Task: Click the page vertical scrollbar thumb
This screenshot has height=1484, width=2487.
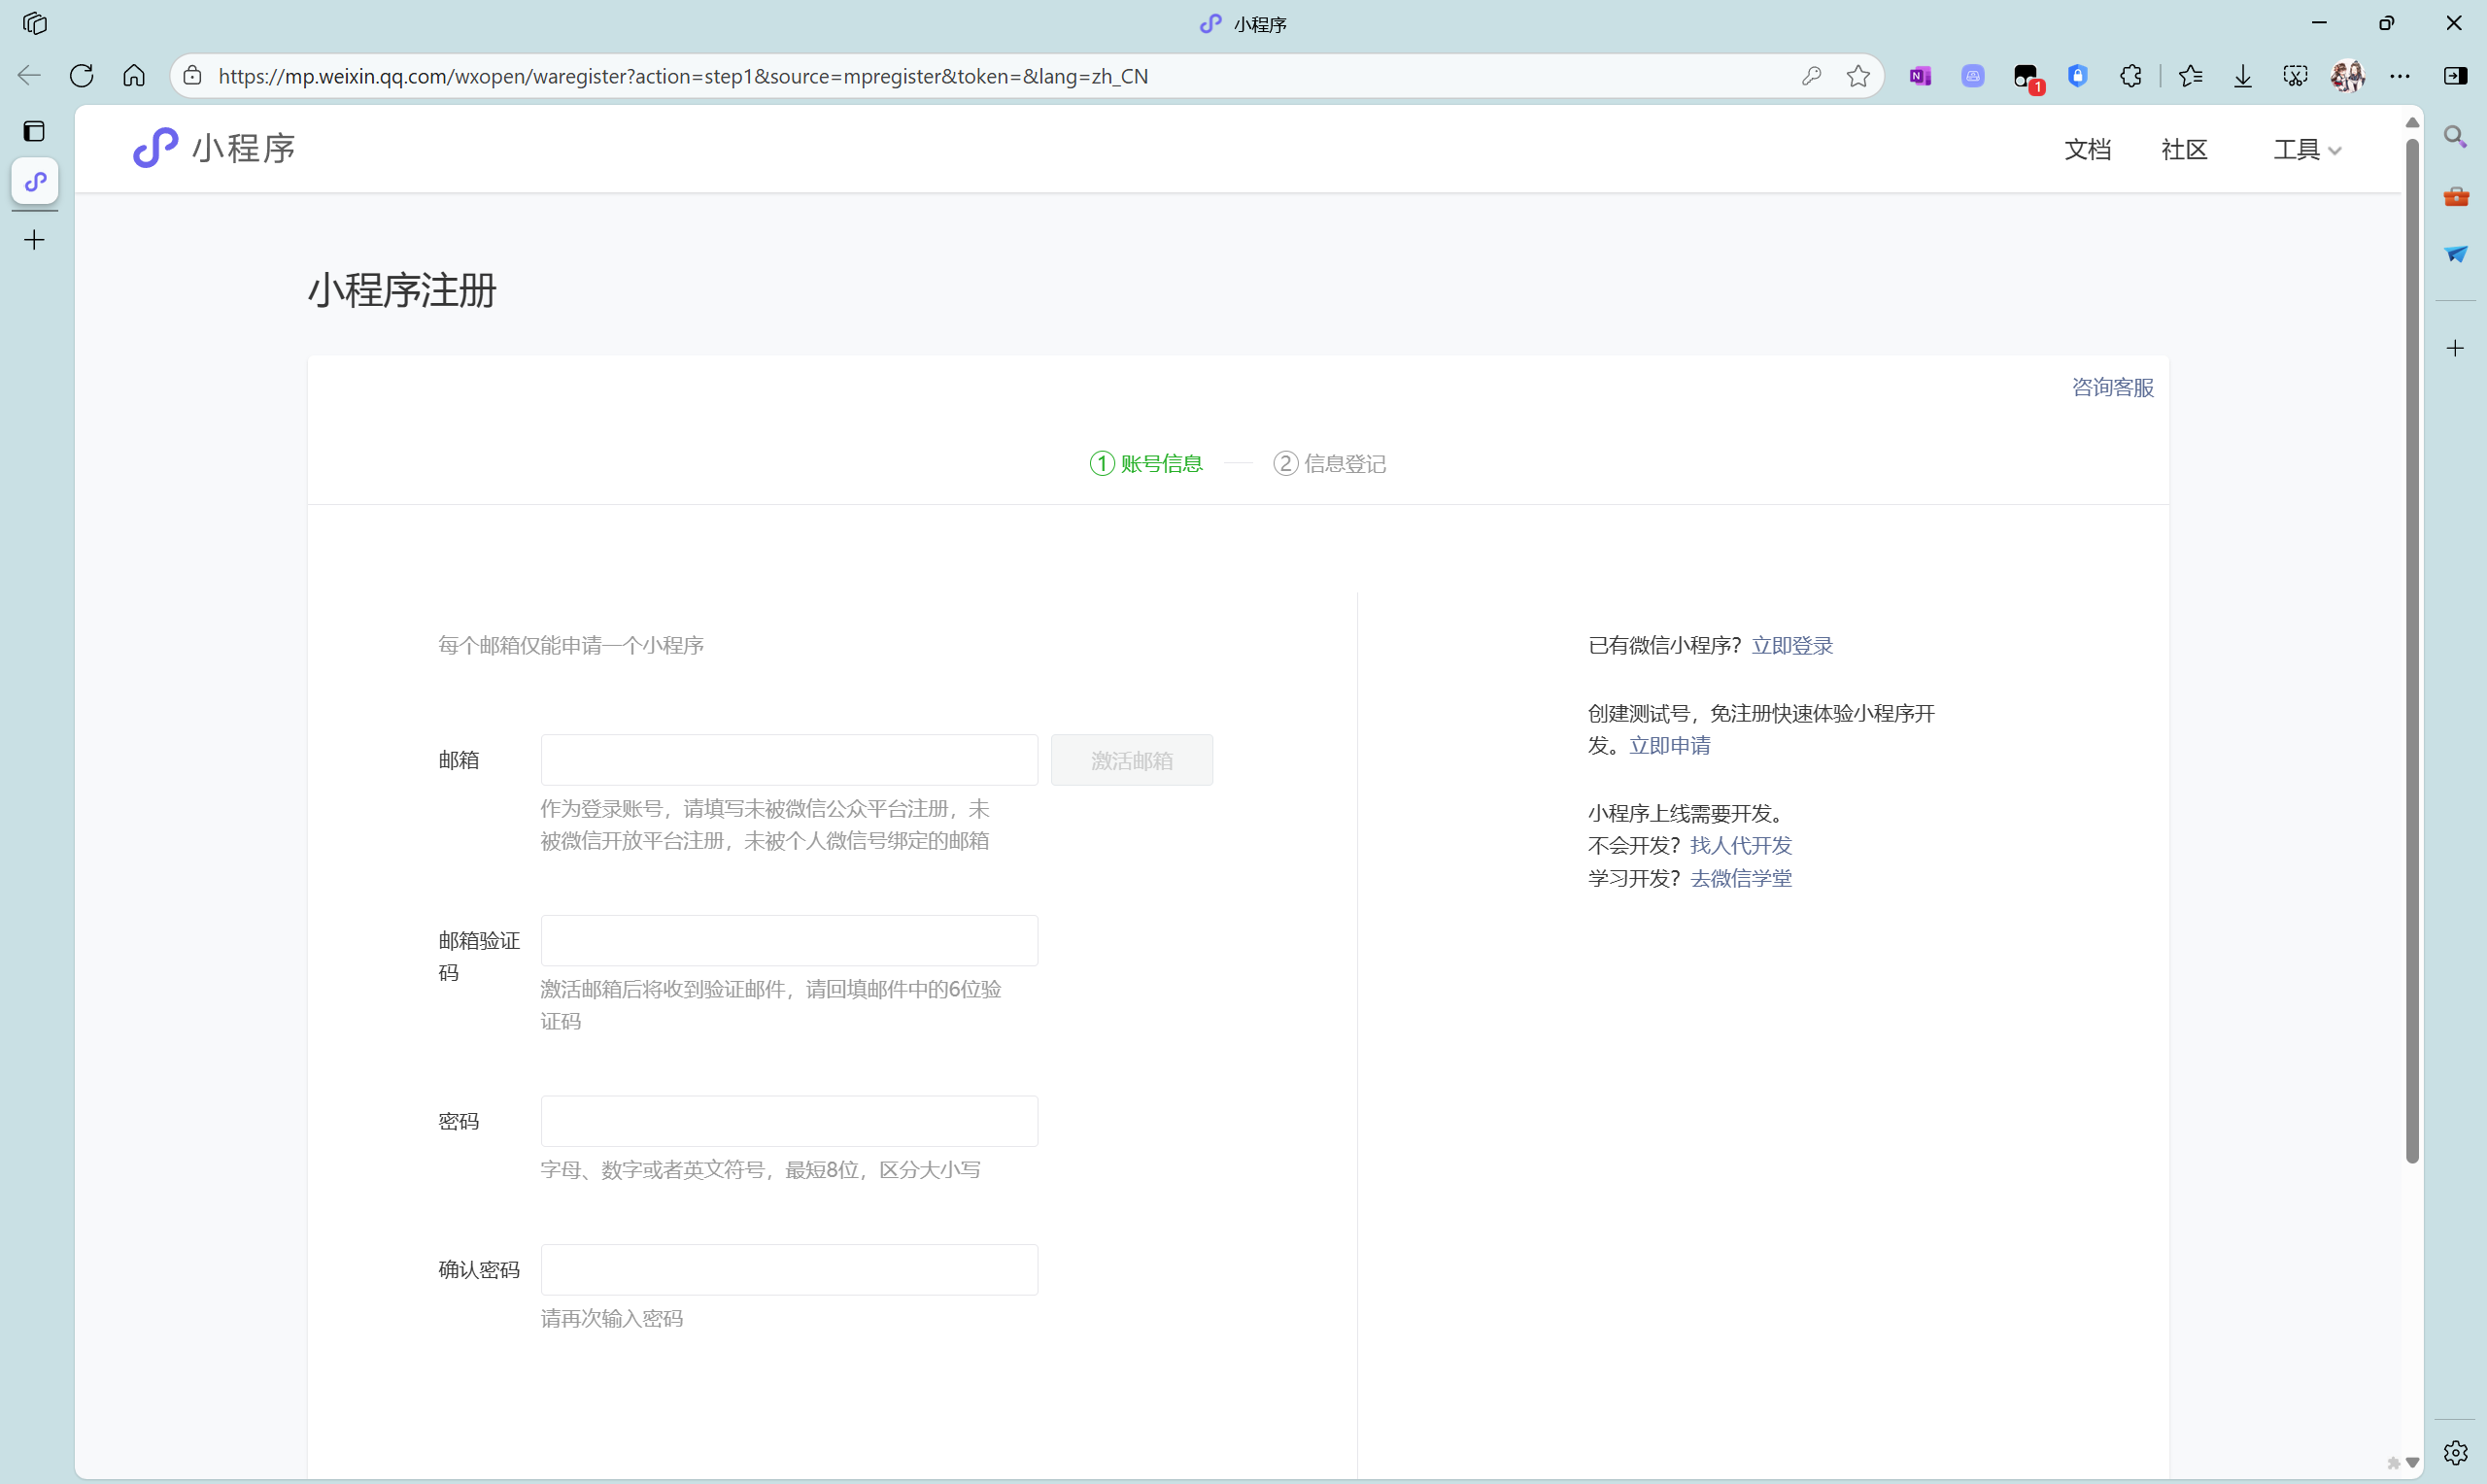Action: pos(2412,650)
